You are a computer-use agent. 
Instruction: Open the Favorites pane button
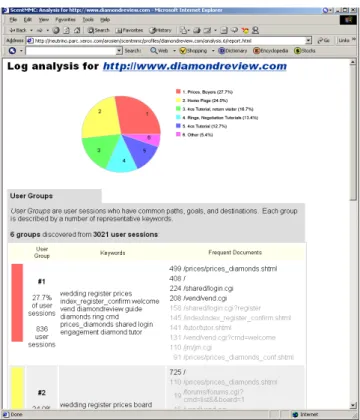tap(129, 30)
